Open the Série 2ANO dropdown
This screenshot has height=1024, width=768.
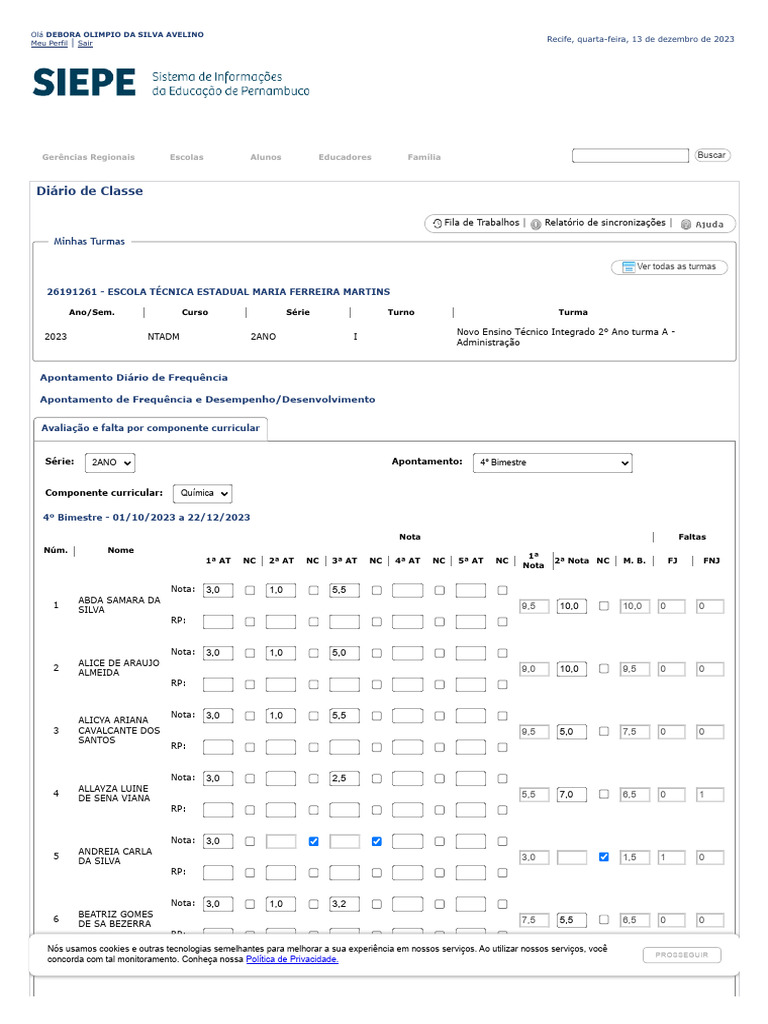point(110,463)
